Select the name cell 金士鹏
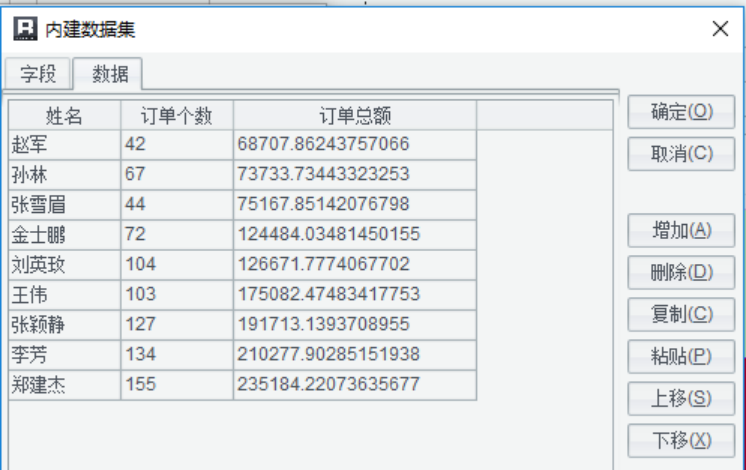 coord(64,235)
